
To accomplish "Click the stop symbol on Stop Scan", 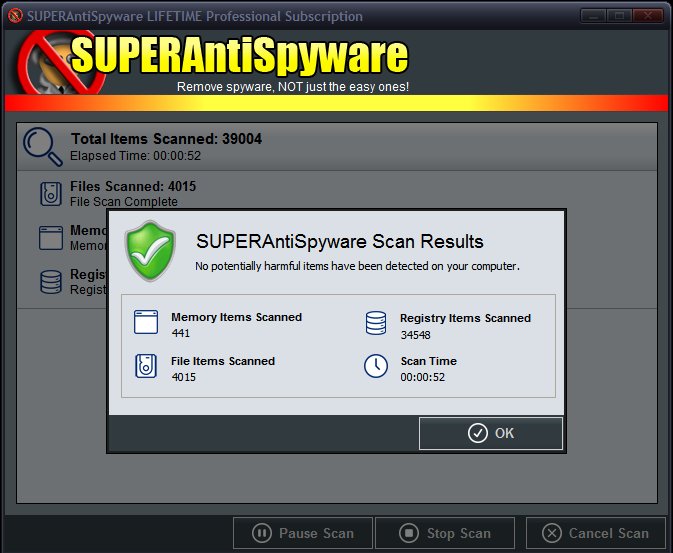I will [409, 533].
